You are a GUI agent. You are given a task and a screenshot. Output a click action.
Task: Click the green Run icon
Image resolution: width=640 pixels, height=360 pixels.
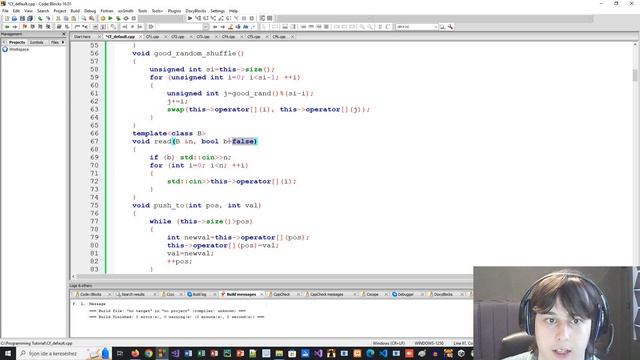tap(110, 18)
